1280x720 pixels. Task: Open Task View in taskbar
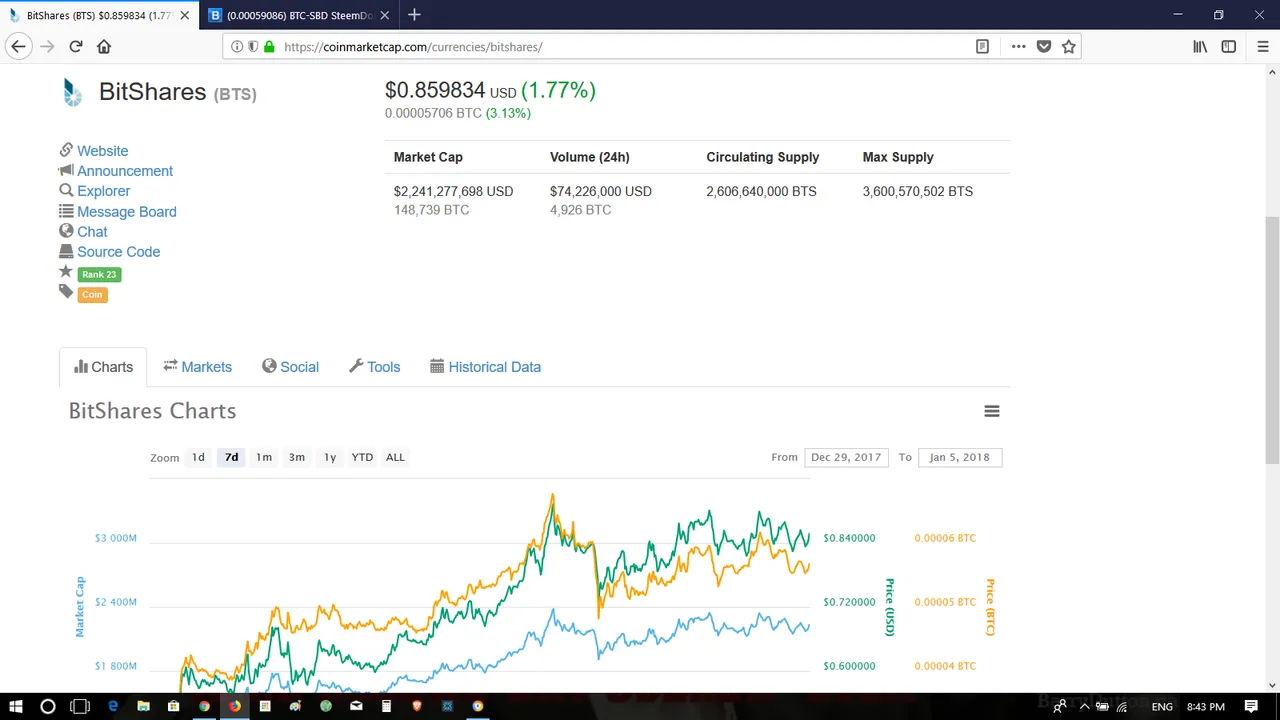(80, 706)
